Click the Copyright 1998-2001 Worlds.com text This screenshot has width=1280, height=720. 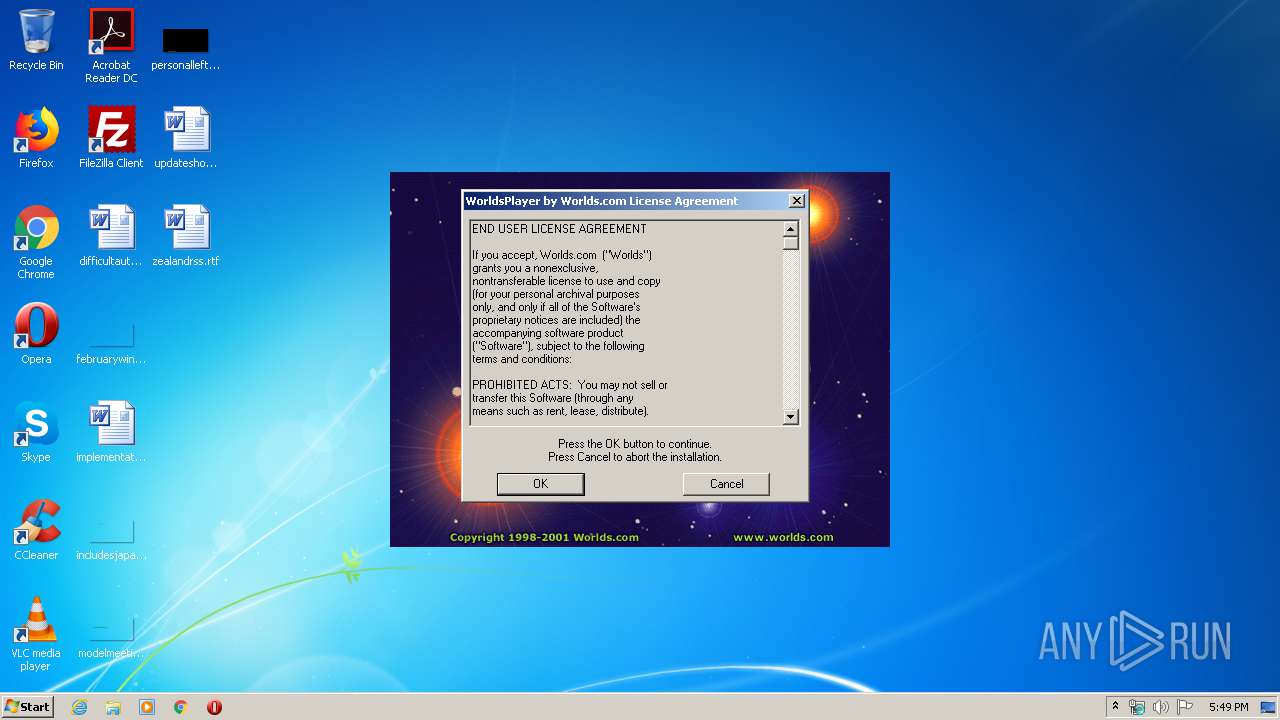click(x=544, y=537)
